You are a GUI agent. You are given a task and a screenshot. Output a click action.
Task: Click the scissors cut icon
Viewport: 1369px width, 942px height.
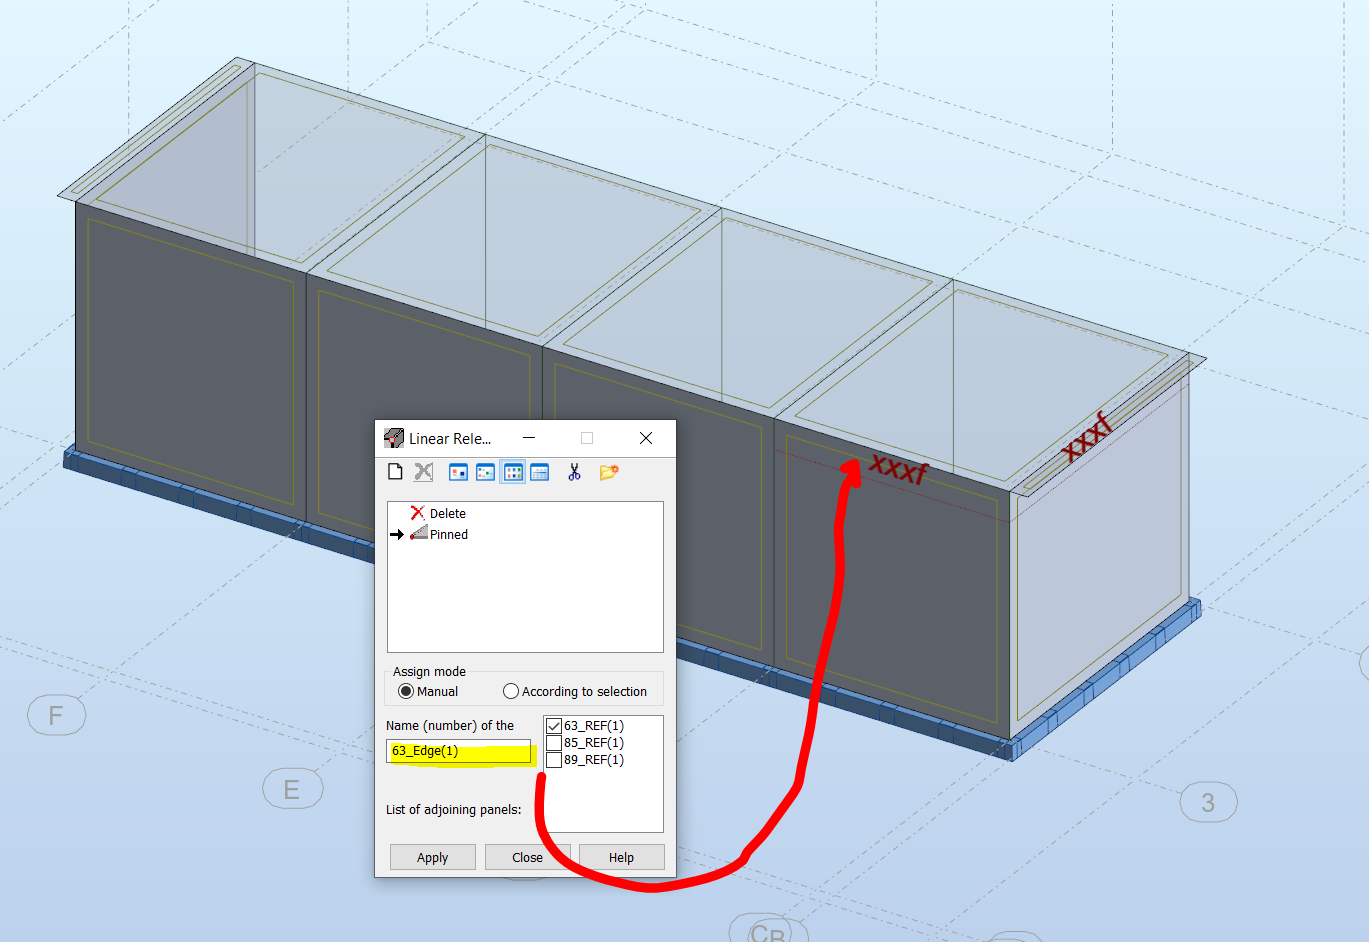pos(574,471)
